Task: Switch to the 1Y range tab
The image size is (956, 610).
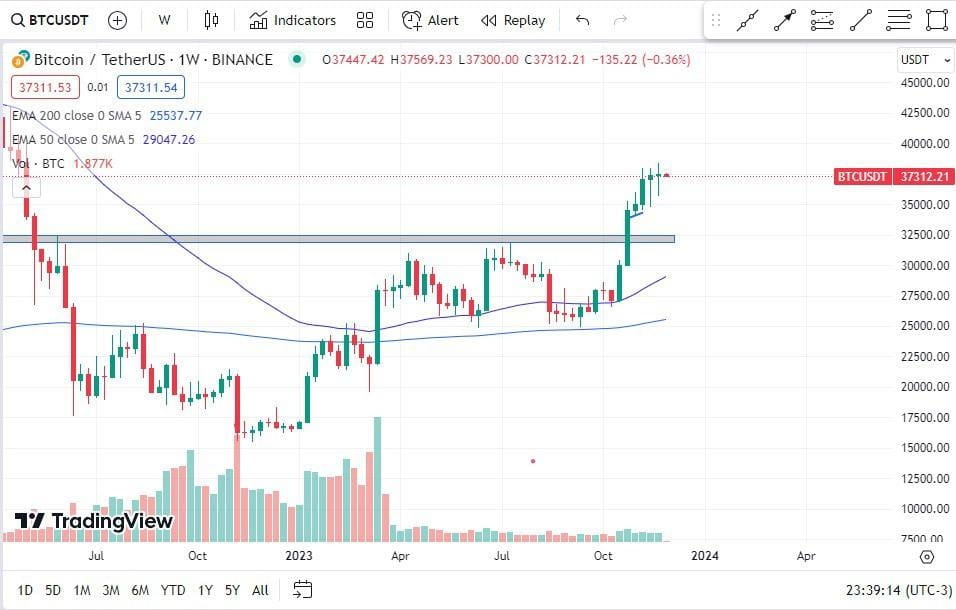Action: click(205, 590)
